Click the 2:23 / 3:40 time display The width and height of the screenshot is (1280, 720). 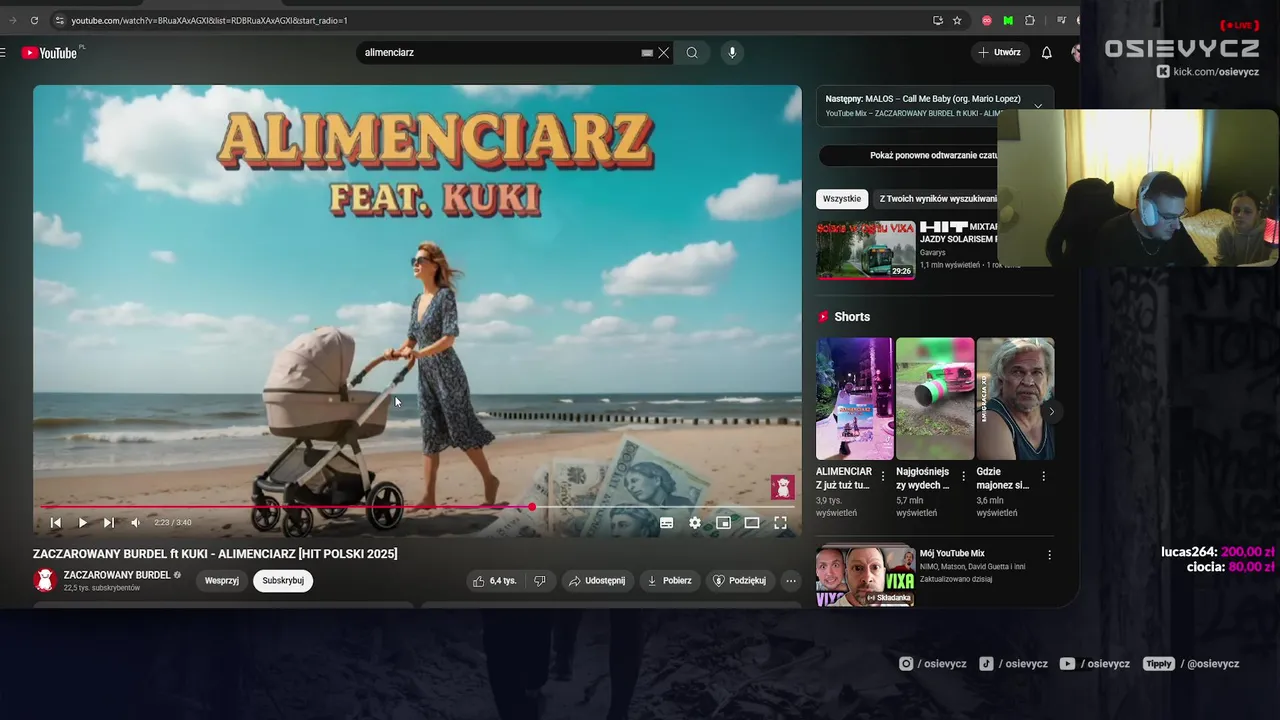(173, 522)
